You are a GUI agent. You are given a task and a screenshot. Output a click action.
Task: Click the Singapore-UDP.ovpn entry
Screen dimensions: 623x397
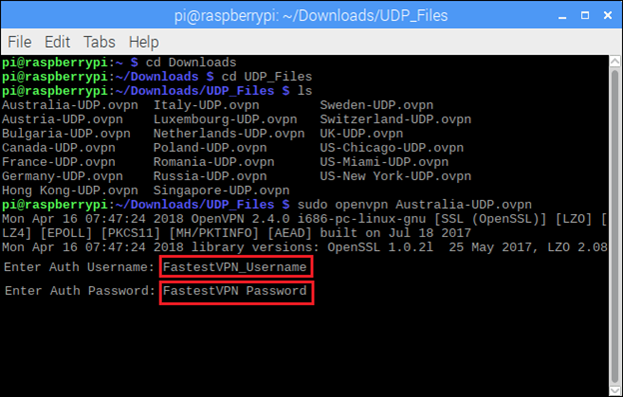(x=221, y=190)
